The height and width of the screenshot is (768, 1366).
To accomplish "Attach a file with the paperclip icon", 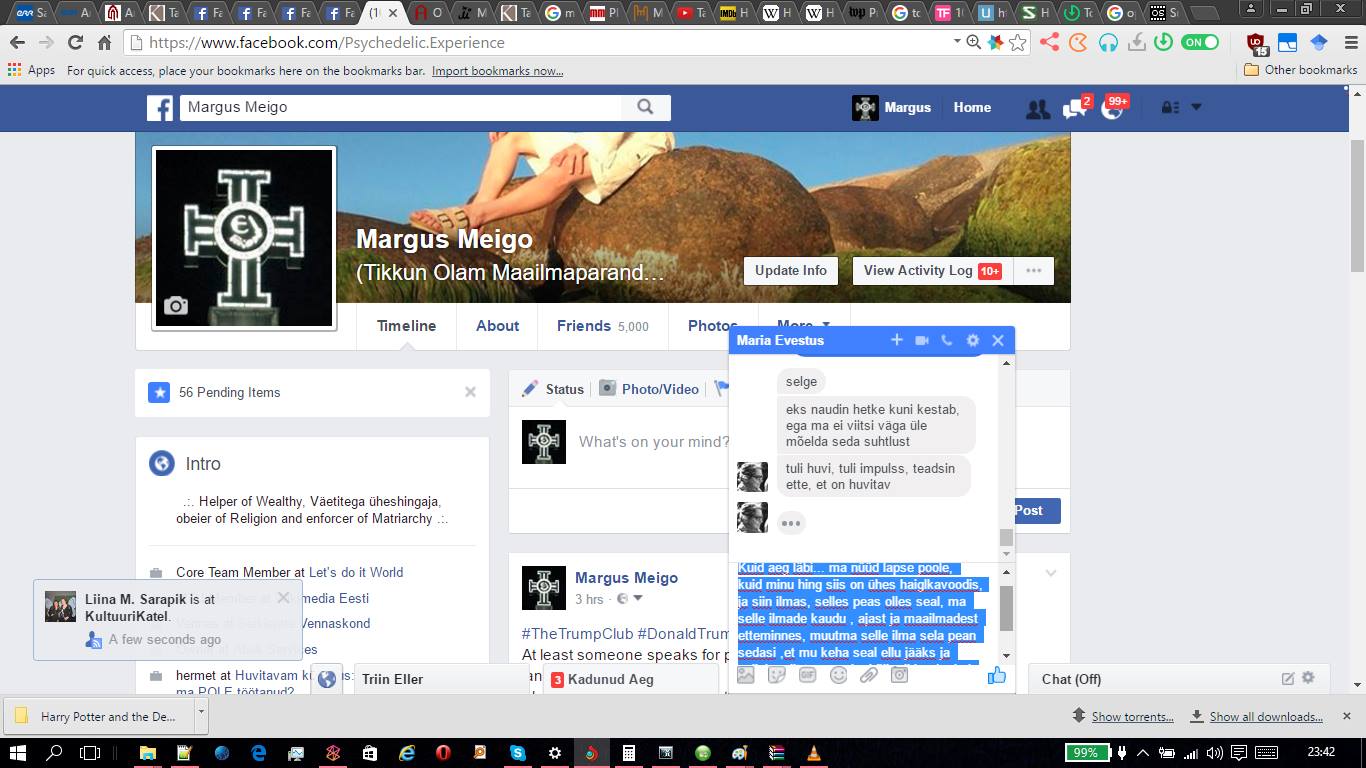I will [869, 675].
